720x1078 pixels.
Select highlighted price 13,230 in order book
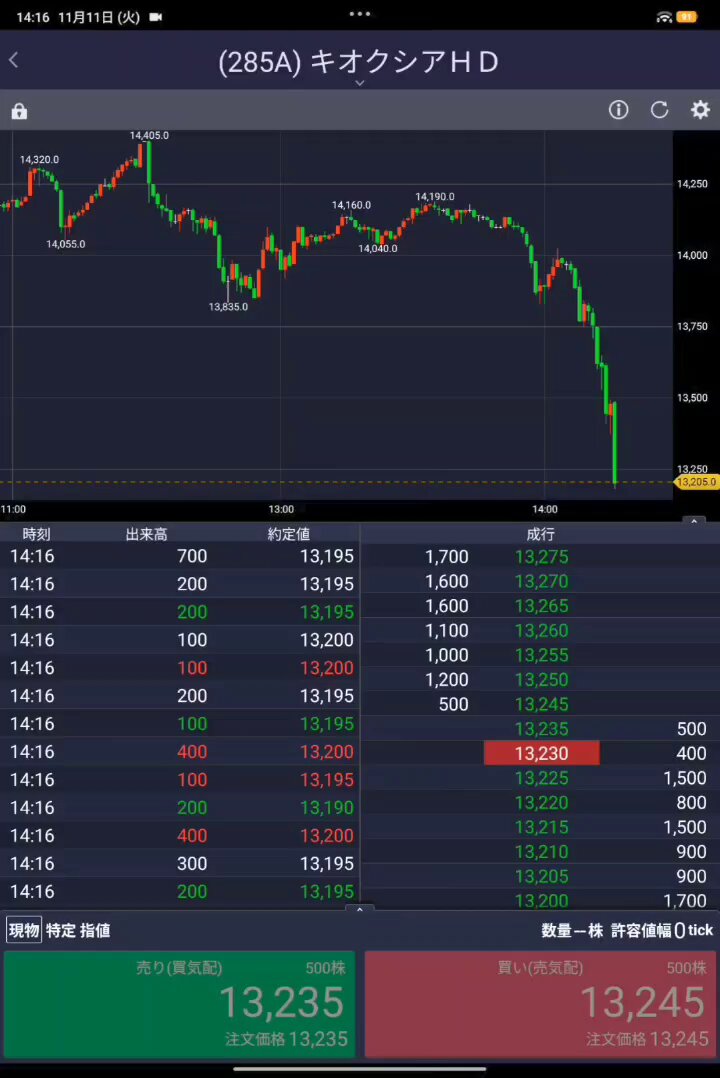click(x=541, y=754)
